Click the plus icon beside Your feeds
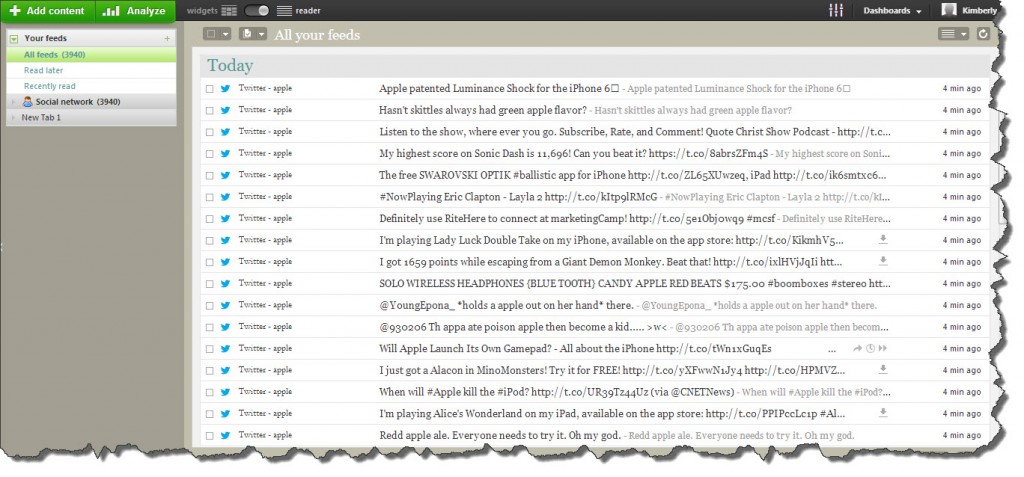Viewport: 1024px width, 477px height. [167, 39]
